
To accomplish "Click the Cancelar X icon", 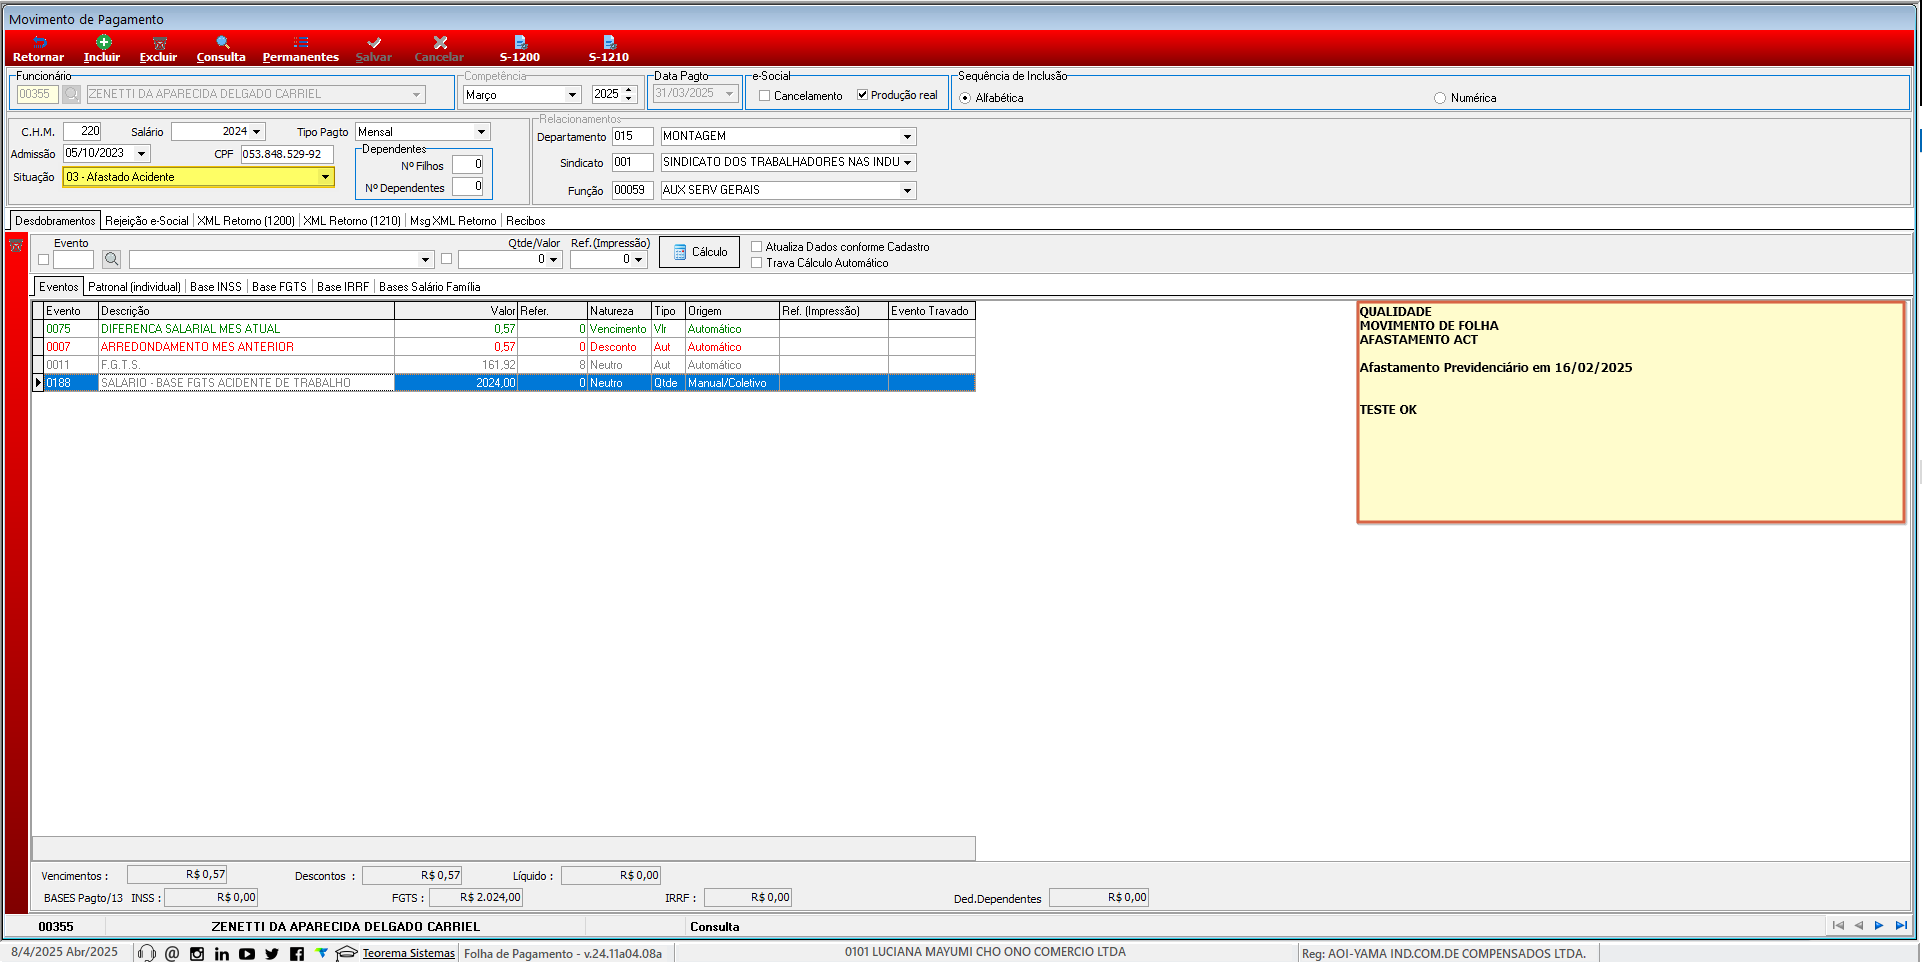I will (440, 42).
